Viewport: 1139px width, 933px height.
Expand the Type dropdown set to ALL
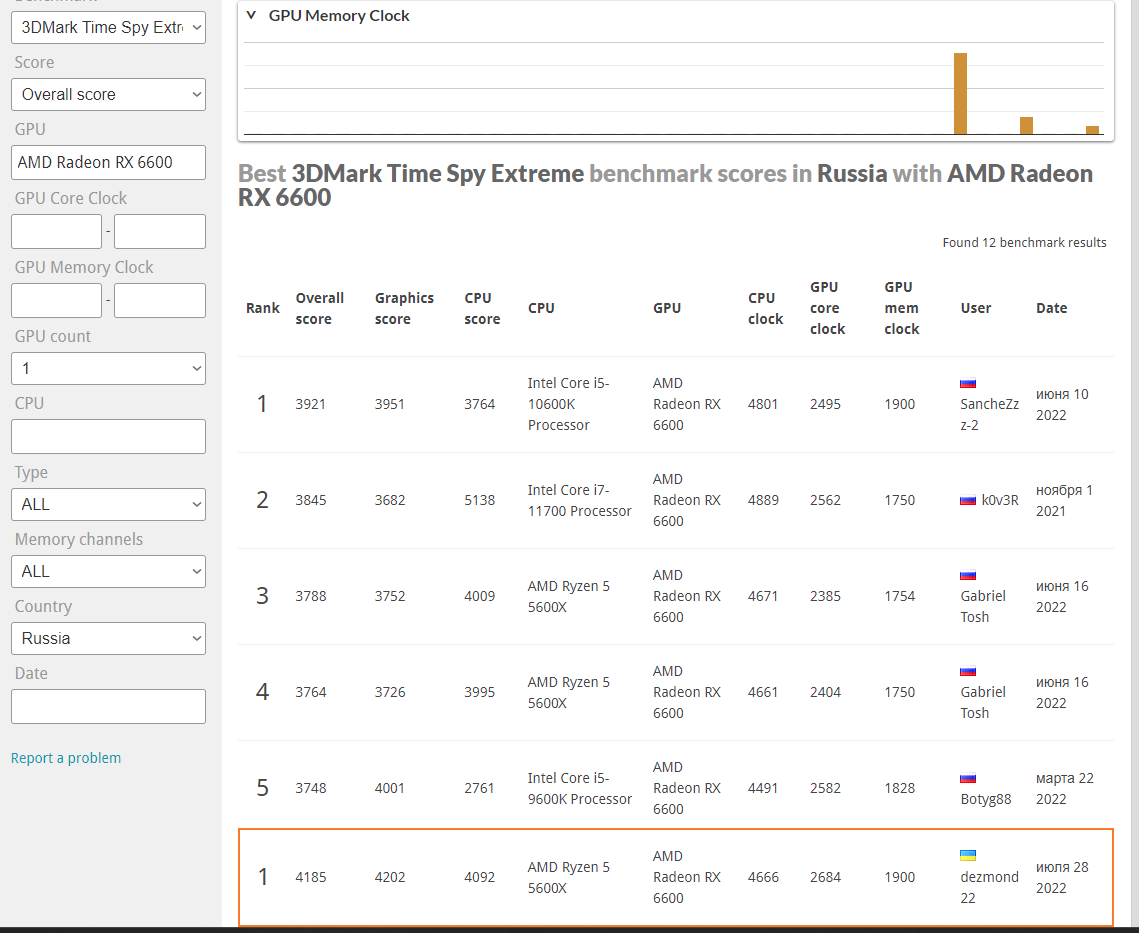point(108,505)
